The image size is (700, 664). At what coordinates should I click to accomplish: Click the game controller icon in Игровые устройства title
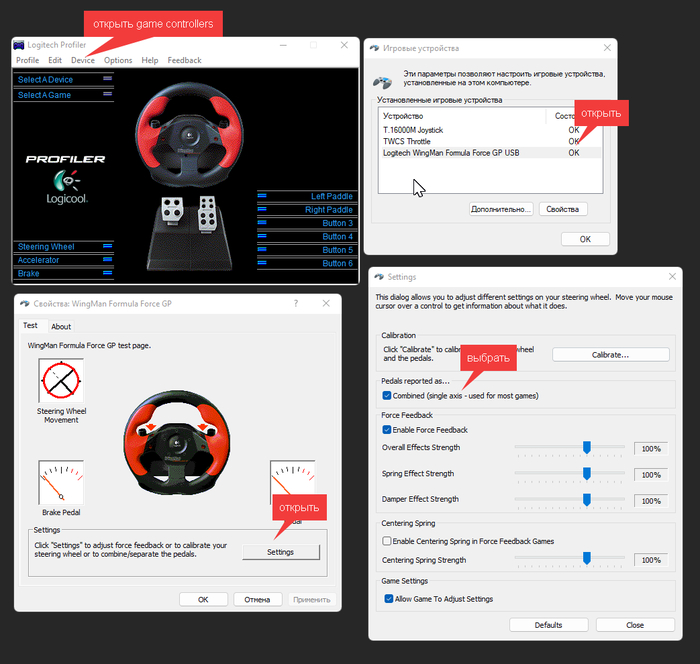coord(374,48)
